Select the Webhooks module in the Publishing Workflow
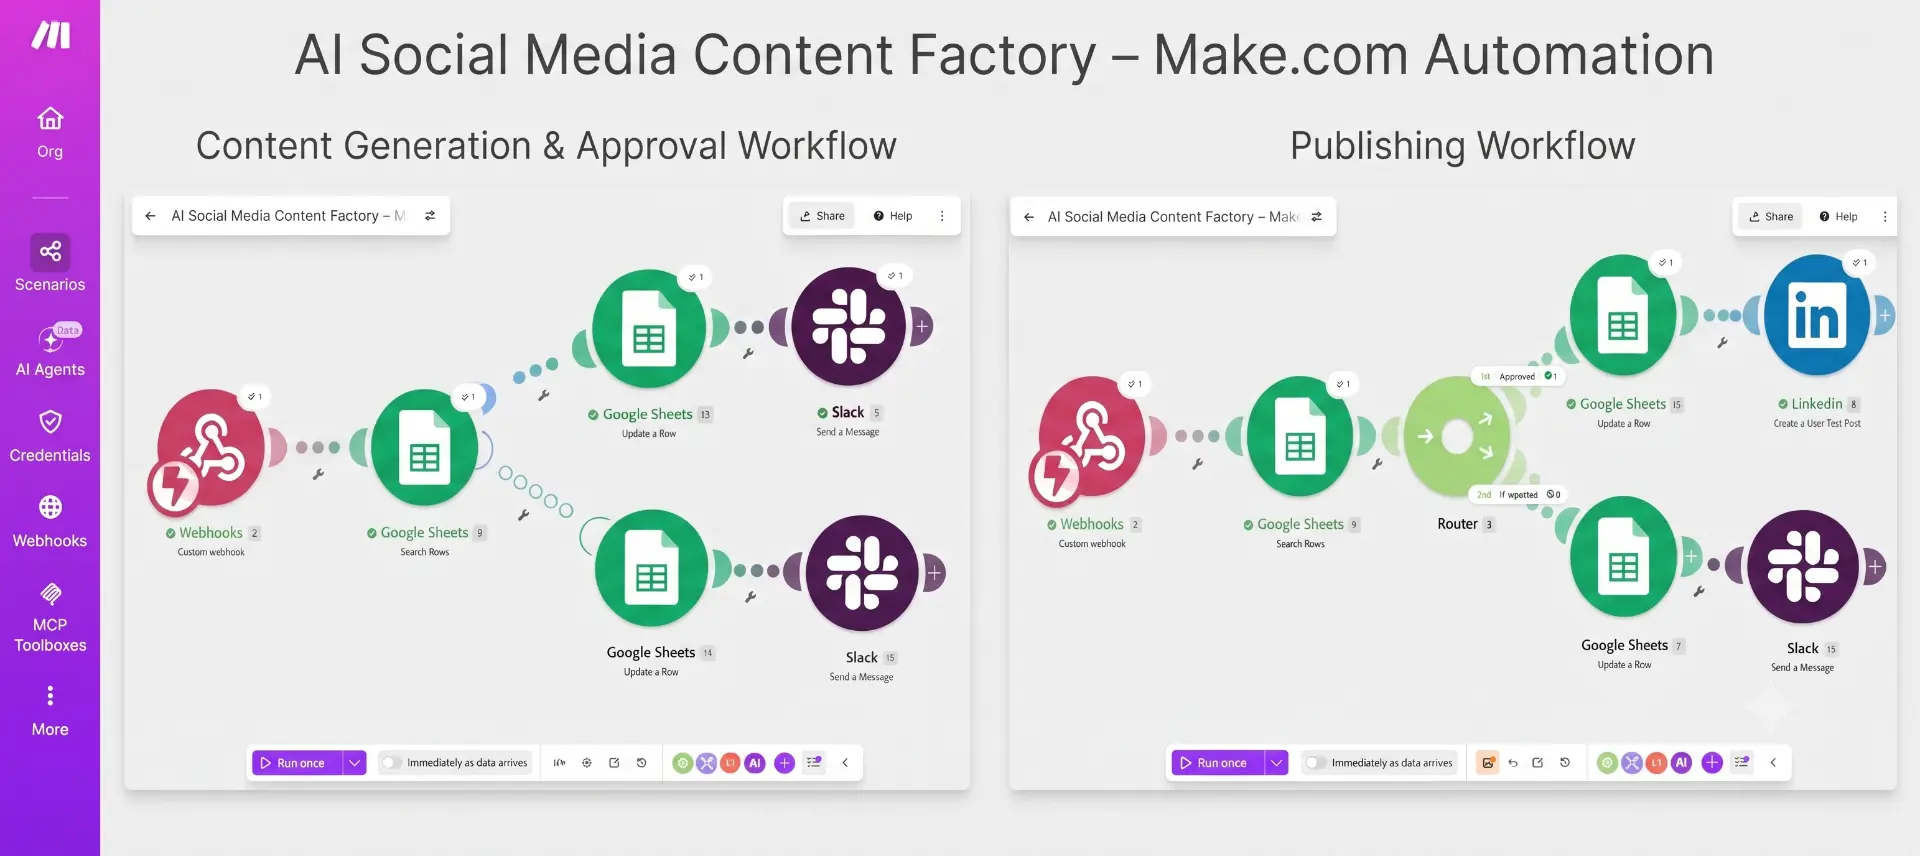The width and height of the screenshot is (1920, 856). click(x=1092, y=437)
